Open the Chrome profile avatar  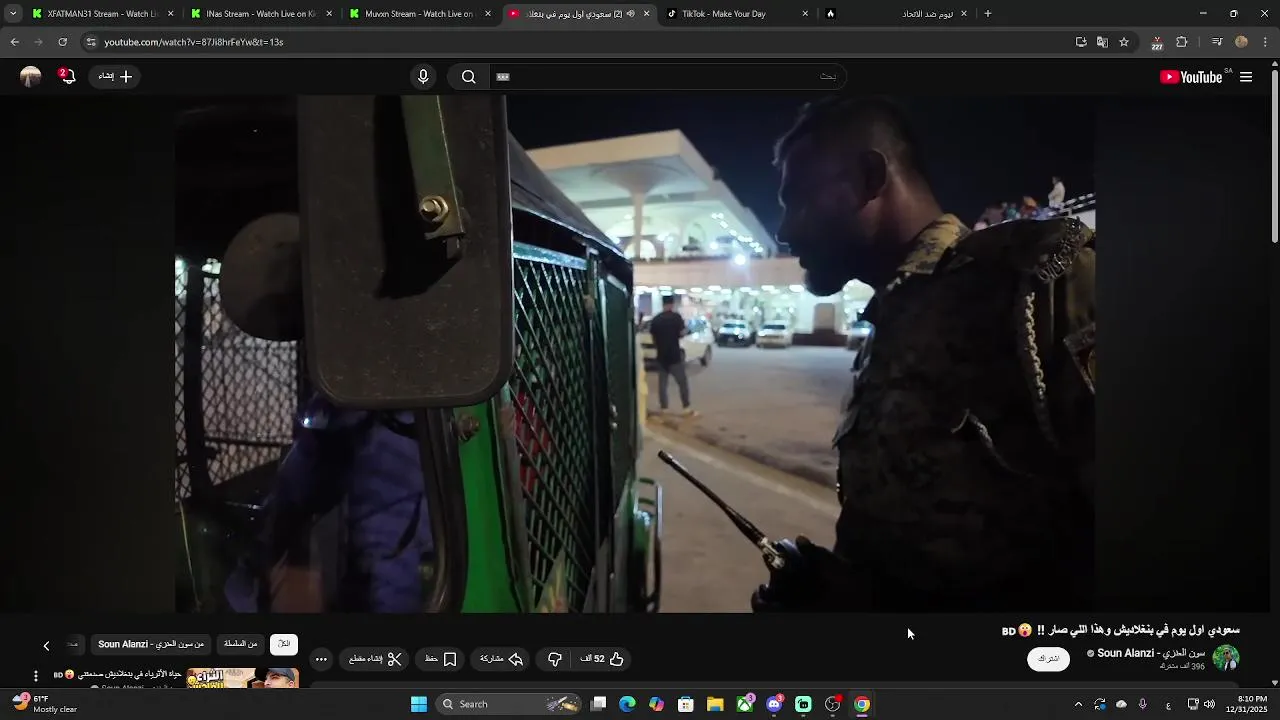[1242, 42]
